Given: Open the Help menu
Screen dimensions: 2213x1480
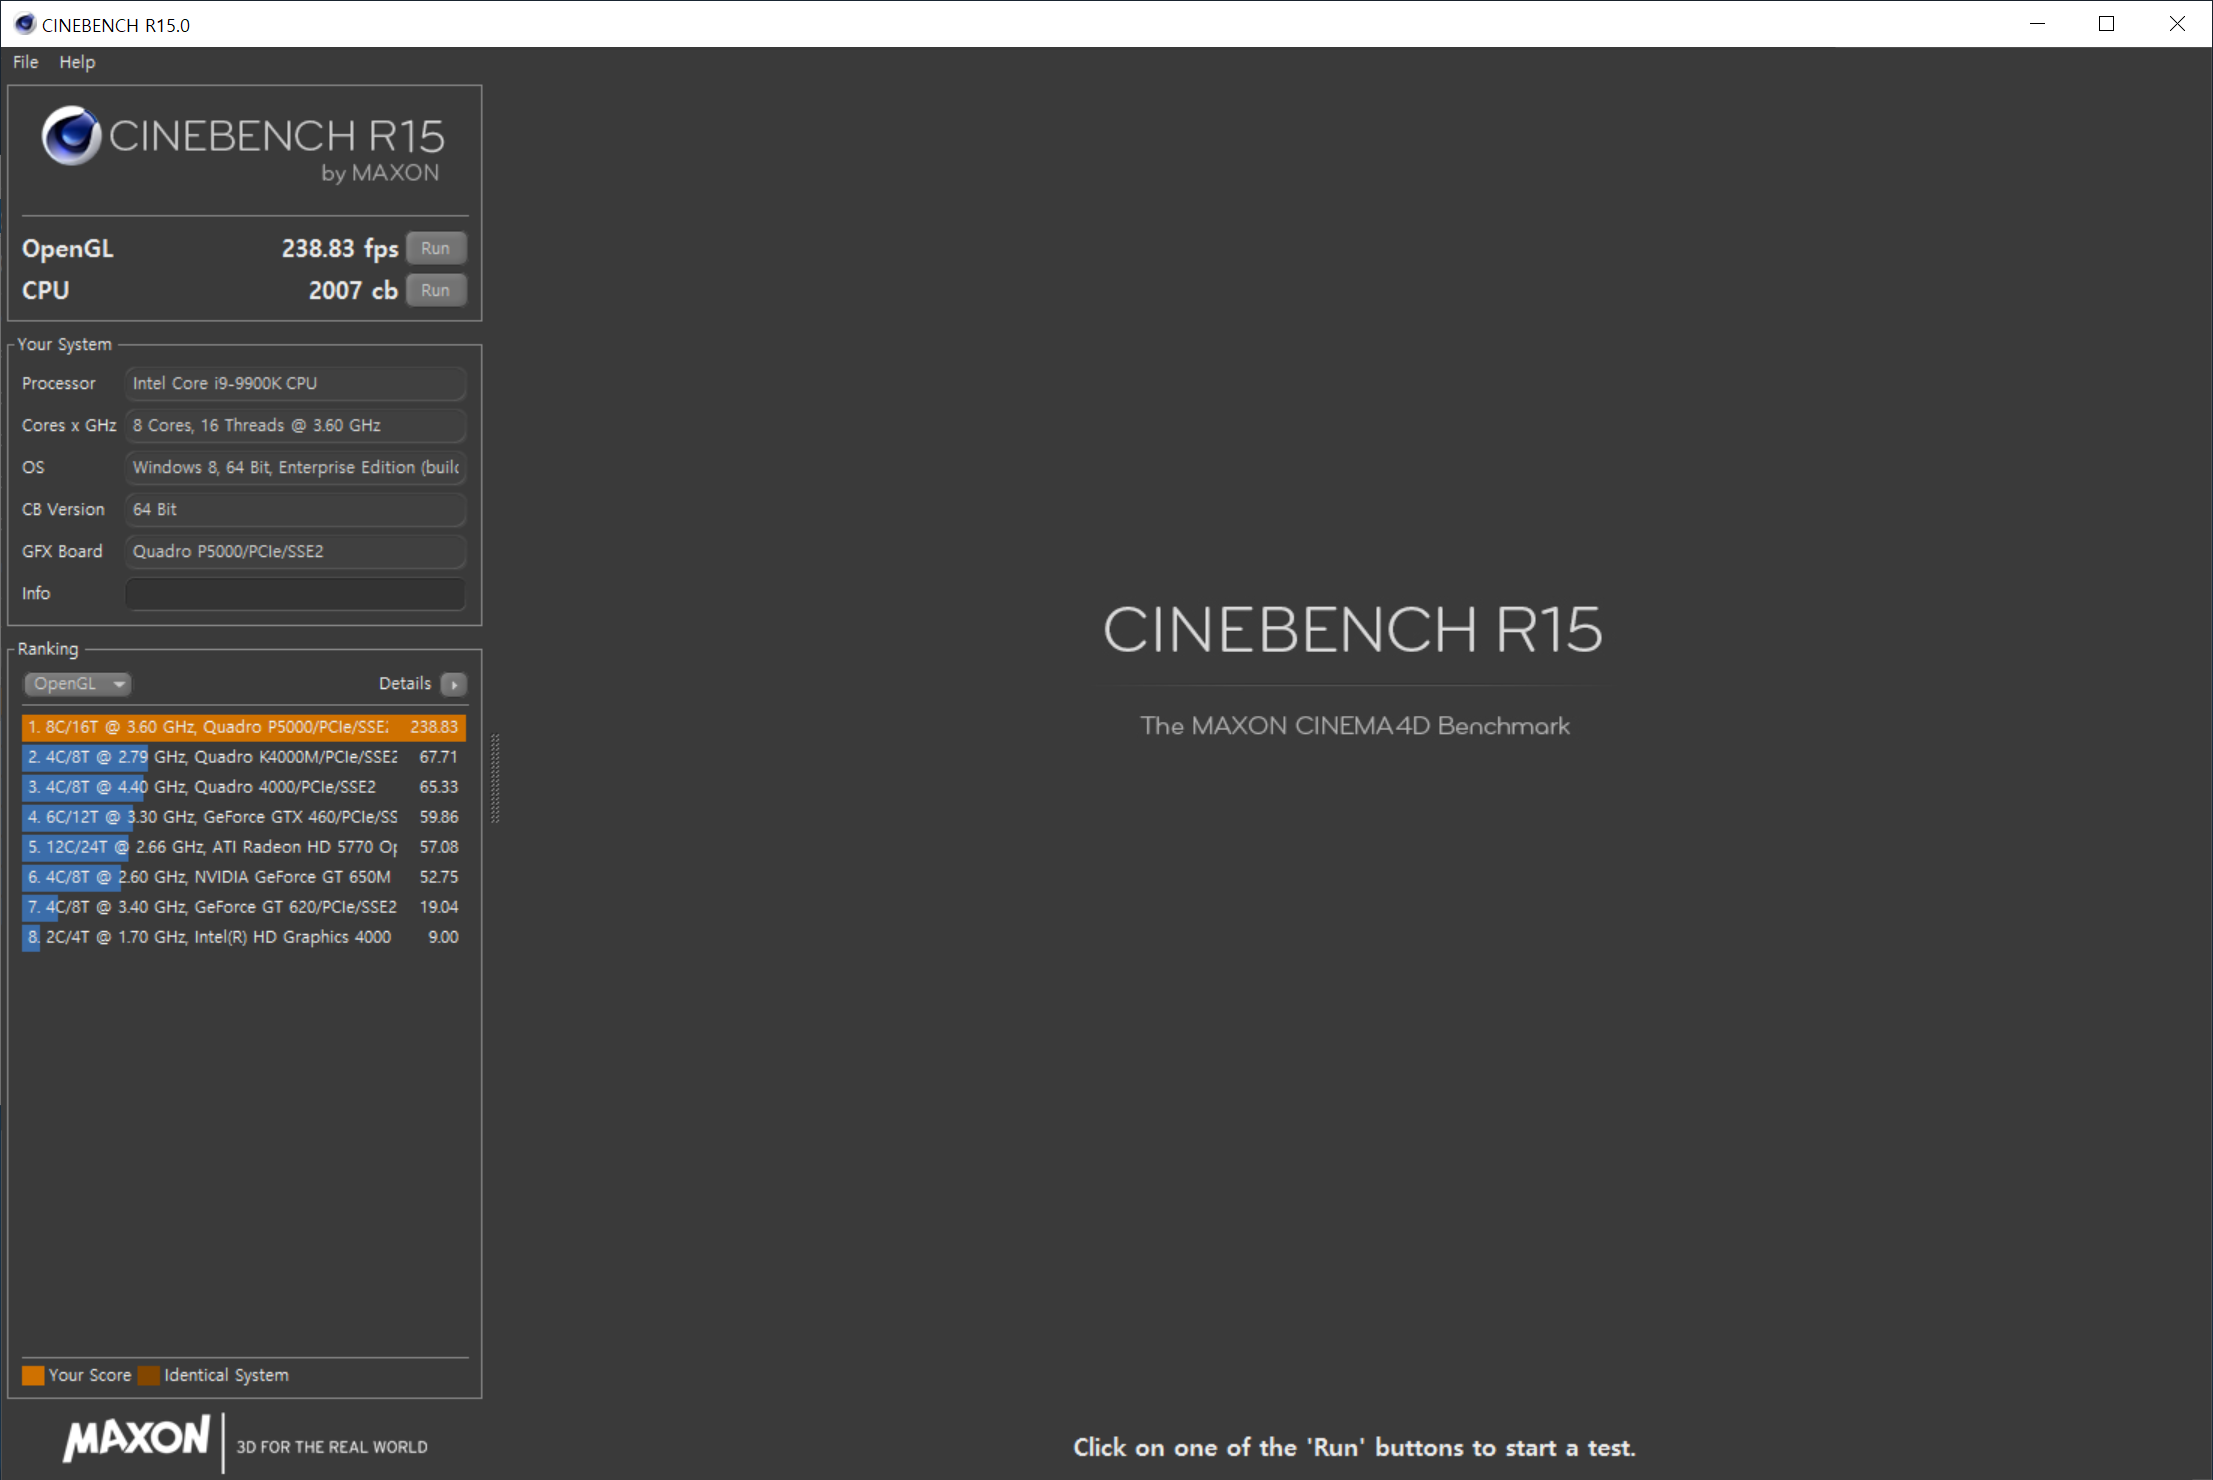Looking at the screenshot, I should coord(77,62).
